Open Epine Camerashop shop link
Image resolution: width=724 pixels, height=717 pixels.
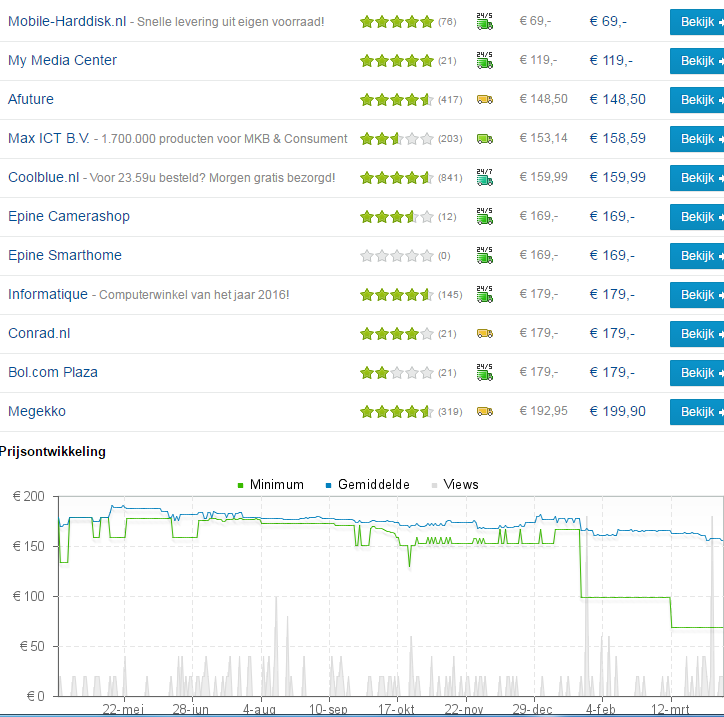[x=69, y=217]
